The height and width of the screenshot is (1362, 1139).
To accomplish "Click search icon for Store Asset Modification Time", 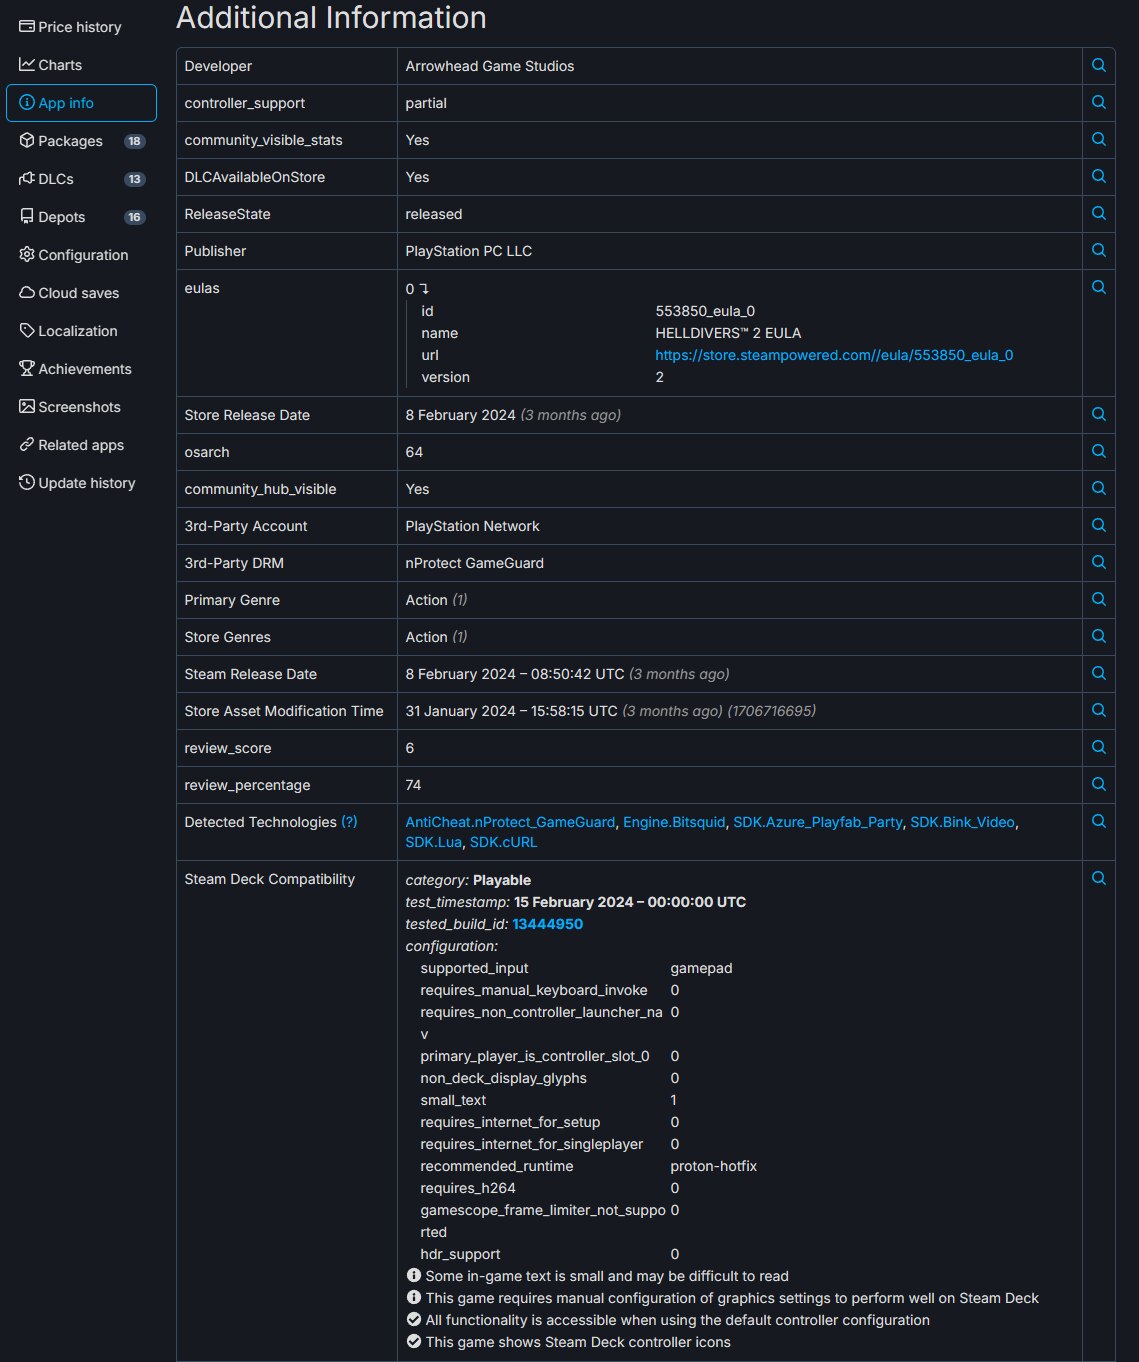I will tap(1098, 710).
